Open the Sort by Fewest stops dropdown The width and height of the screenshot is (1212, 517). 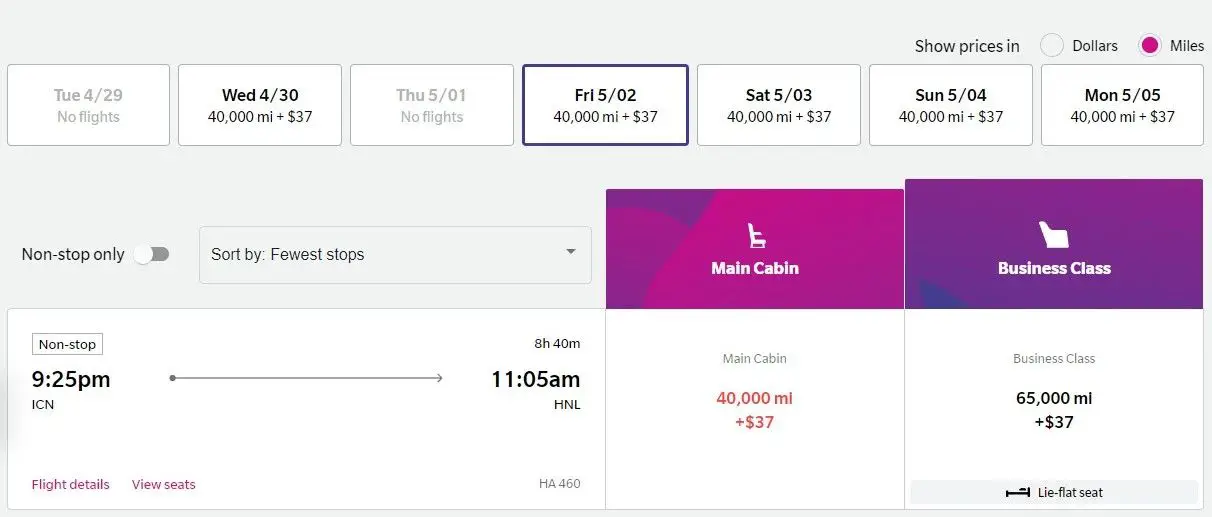tap(395, 254)
